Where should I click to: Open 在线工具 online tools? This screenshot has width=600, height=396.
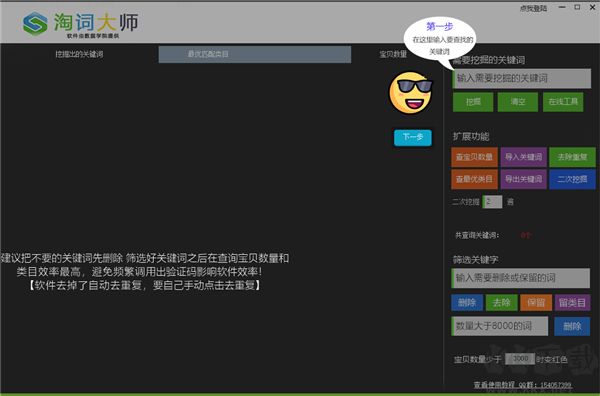563,102
